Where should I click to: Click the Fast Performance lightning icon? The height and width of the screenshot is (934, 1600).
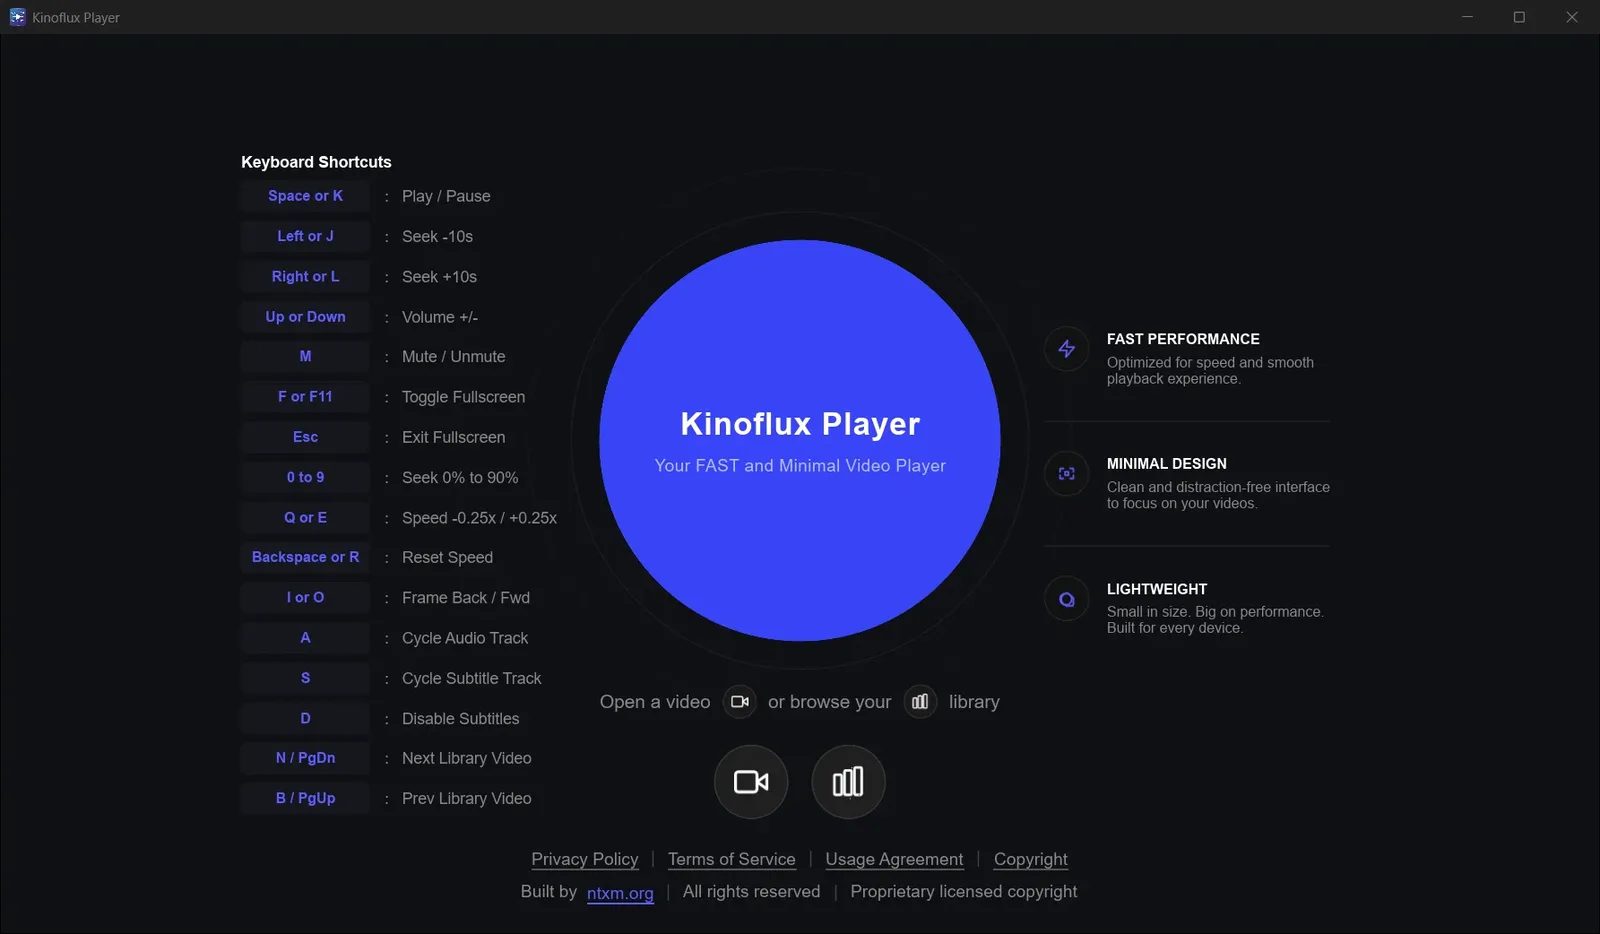click(x=1067, y=349)
